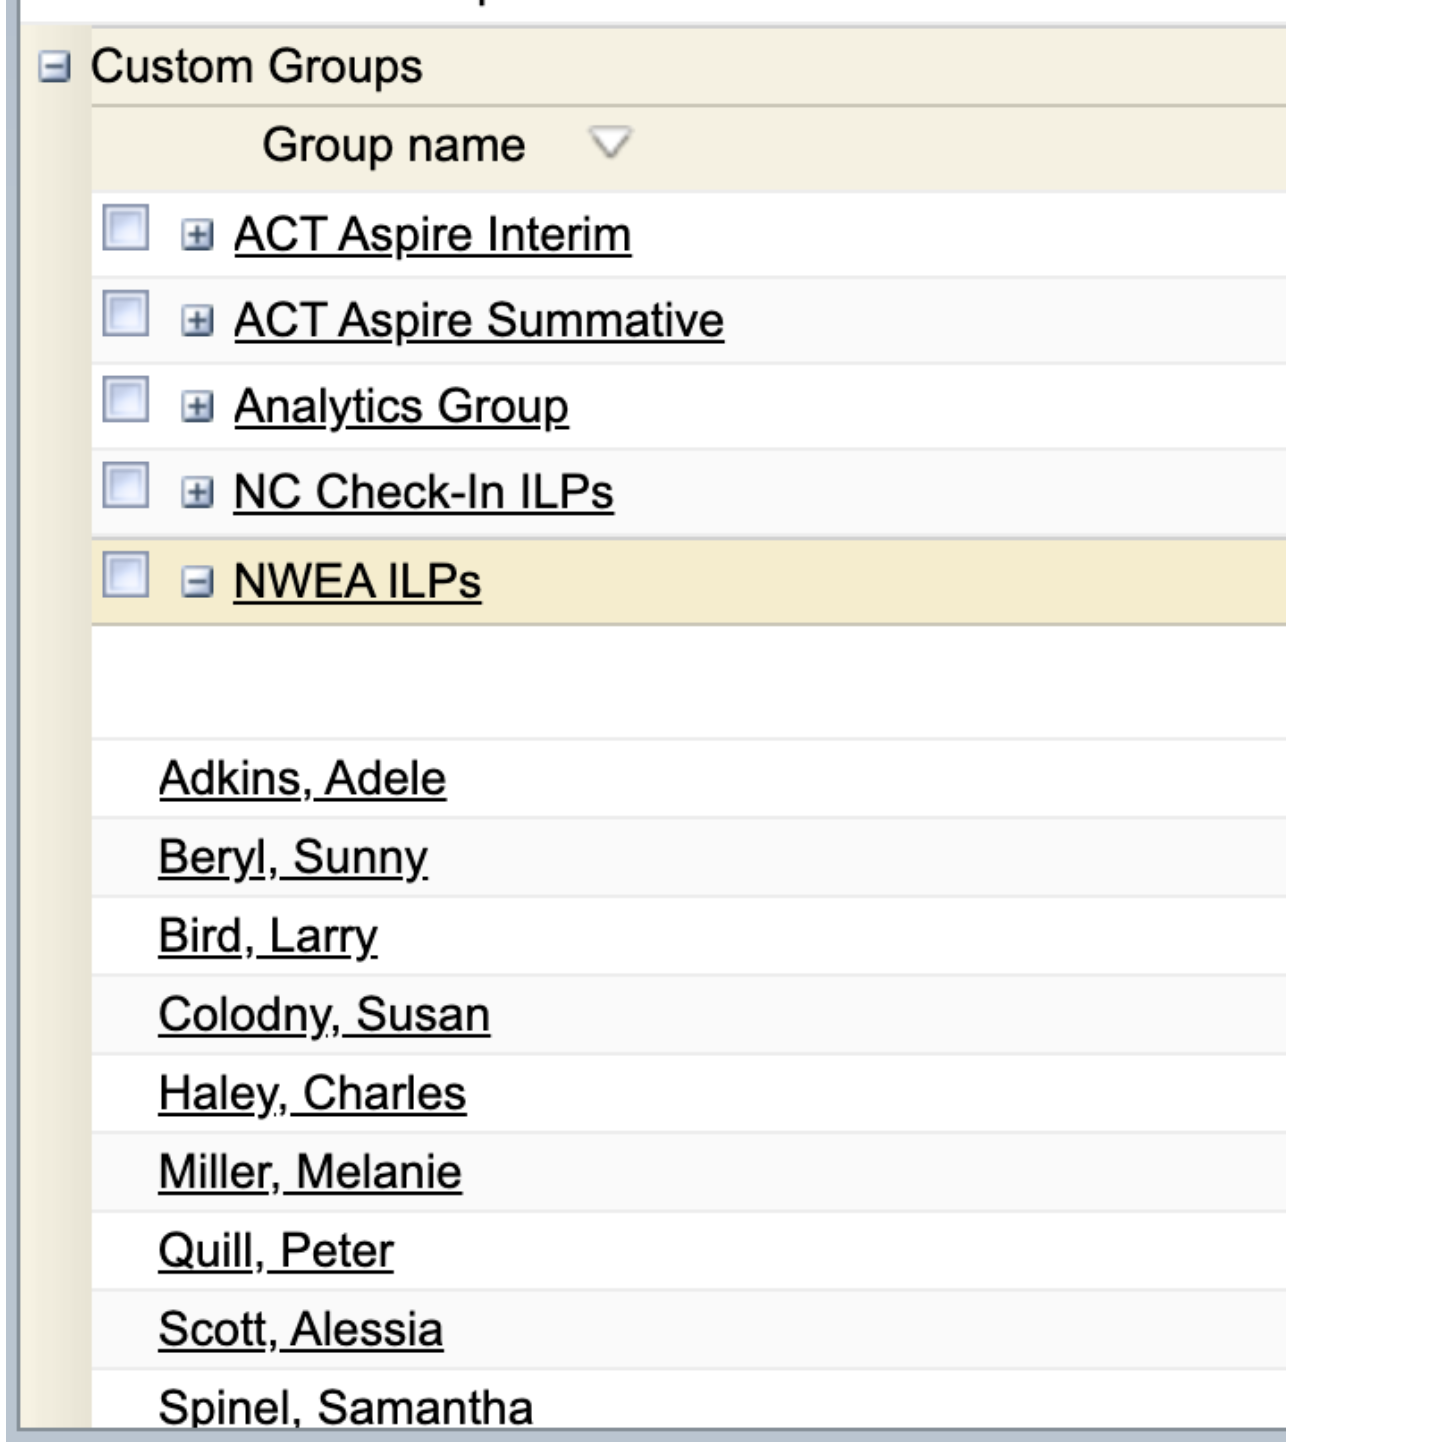
Task: Select the Colodny, Susan link
Action: tap(324, 1015)
